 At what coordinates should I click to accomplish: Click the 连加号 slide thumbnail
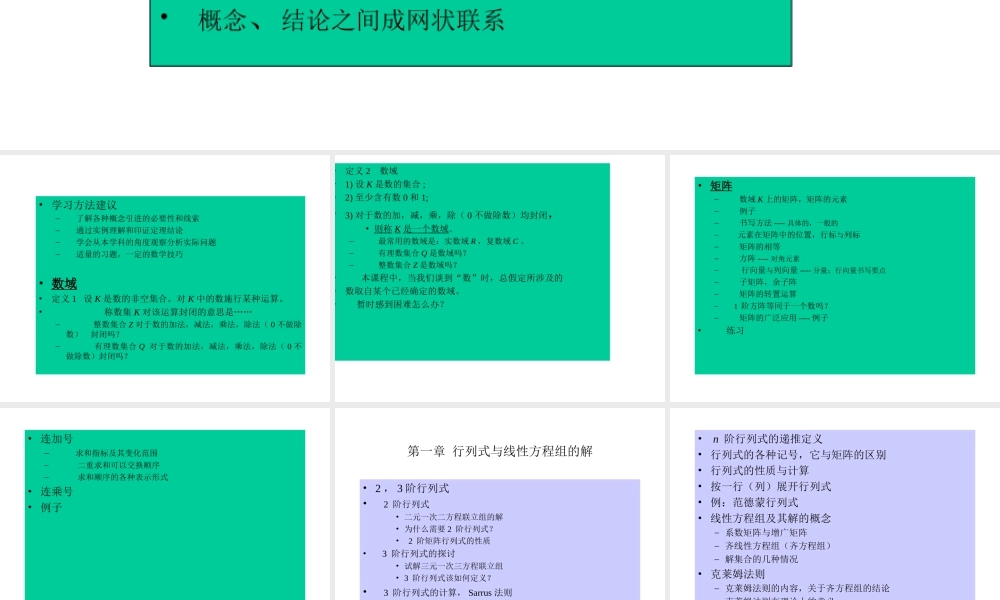click(x=165, y=500)
